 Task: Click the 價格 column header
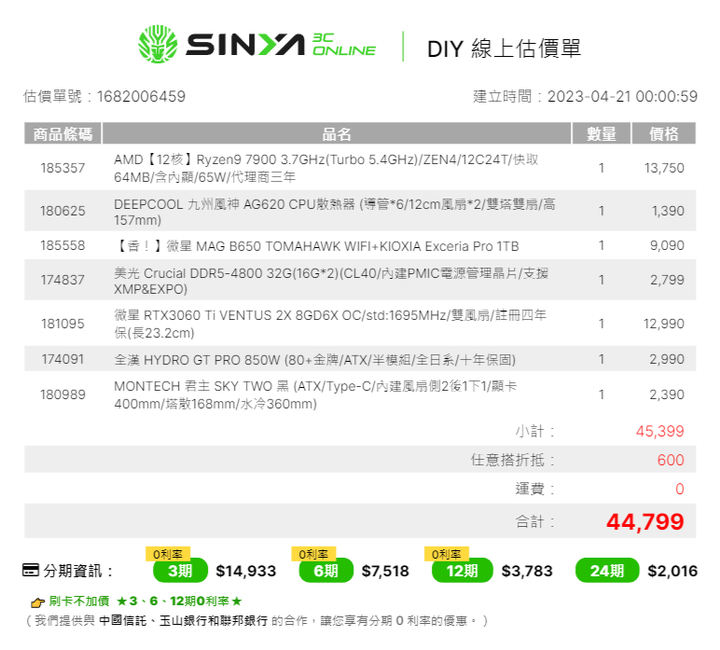click(664, 134)
